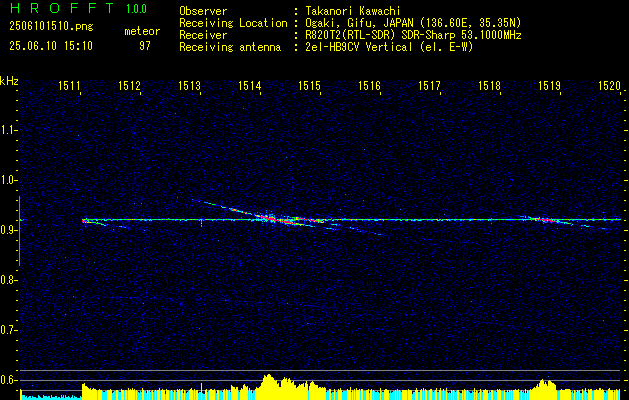629x400 pixels.
Task: Click the meteor label
Action: (142, 31)
